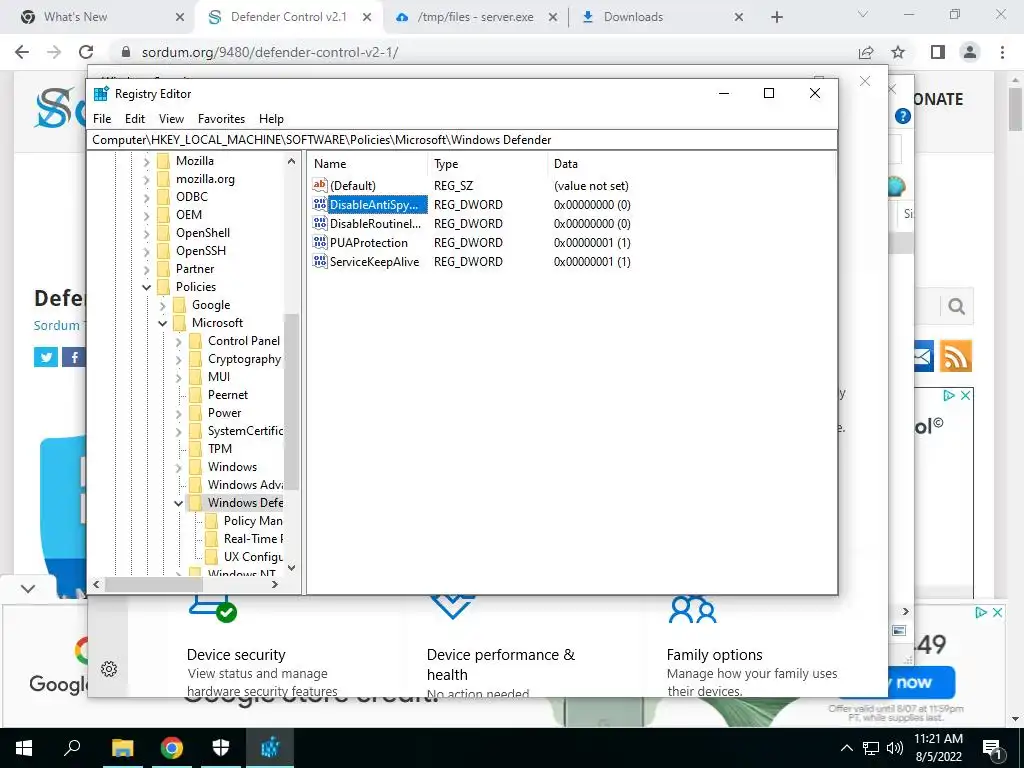
Task: Expand the Mozilla registry key
Action: point(146,161)
